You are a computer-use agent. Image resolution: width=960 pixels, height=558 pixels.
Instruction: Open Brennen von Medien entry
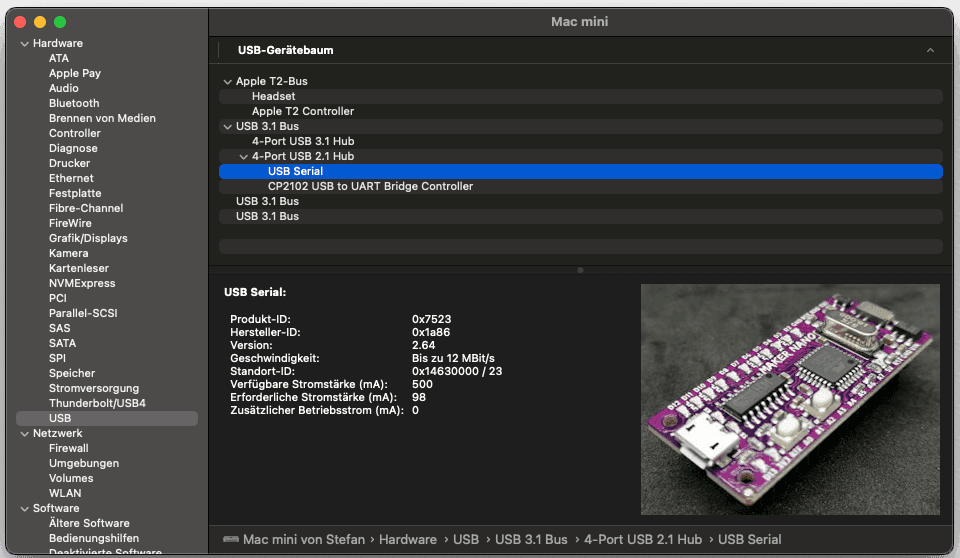coord(102,118)
